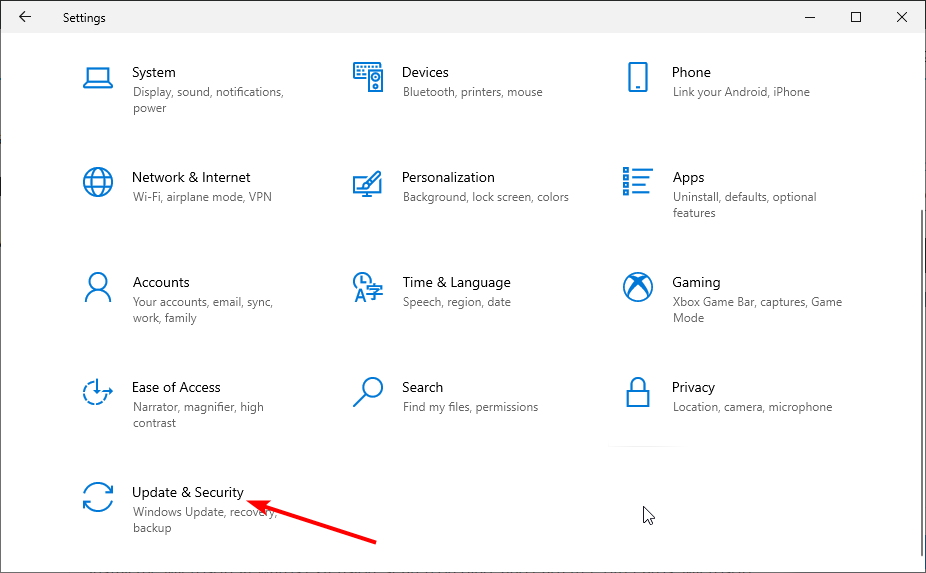
Task: Click the Update & Security arrows icon
Action: 97,497
